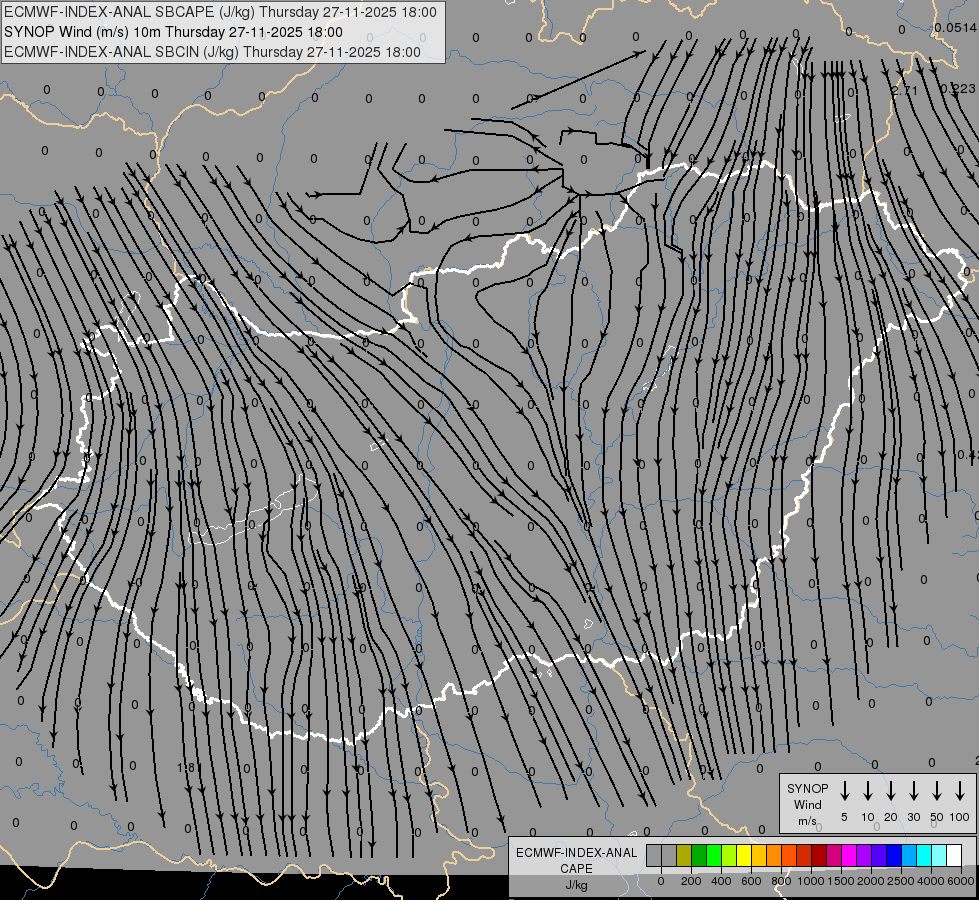Select the SBCIN title line
Screen dimensions: 979x900
click(x=212, y=52)
